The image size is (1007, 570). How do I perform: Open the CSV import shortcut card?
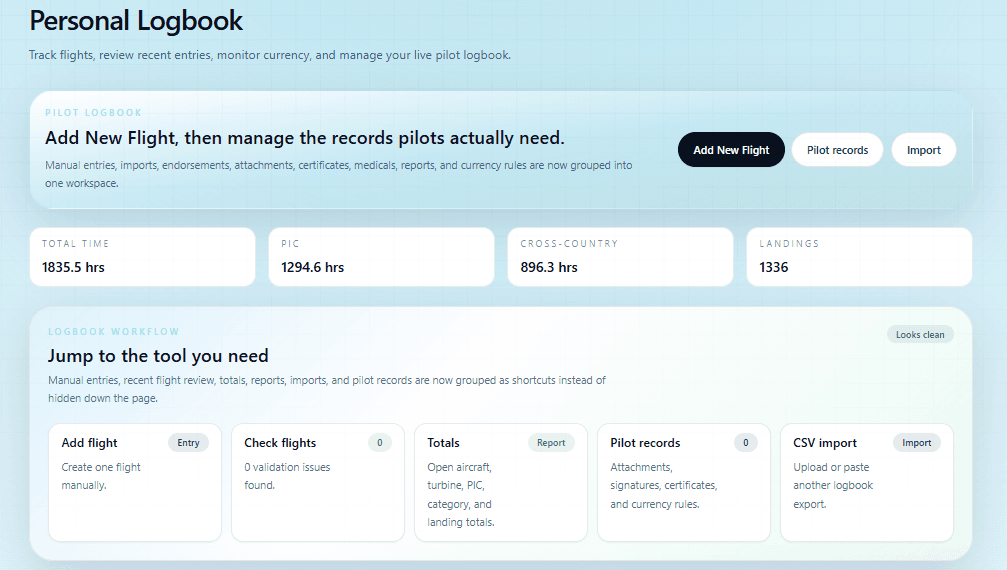click(x=867, y=482)
